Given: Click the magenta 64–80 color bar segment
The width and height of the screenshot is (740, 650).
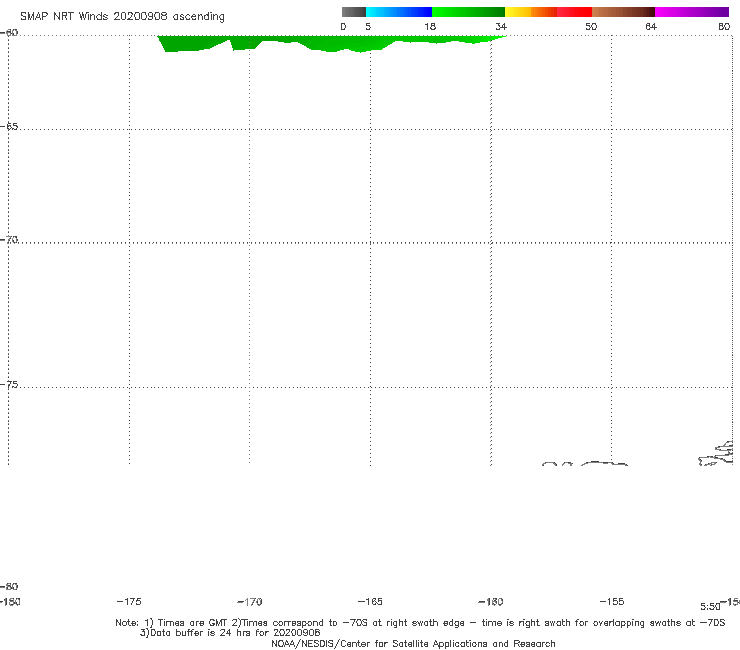Looking at the screenshot, I should (x=692, y=12).
